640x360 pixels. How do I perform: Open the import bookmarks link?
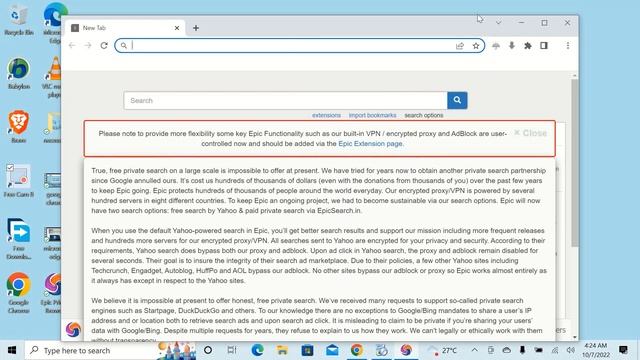[x=372, y=116]
